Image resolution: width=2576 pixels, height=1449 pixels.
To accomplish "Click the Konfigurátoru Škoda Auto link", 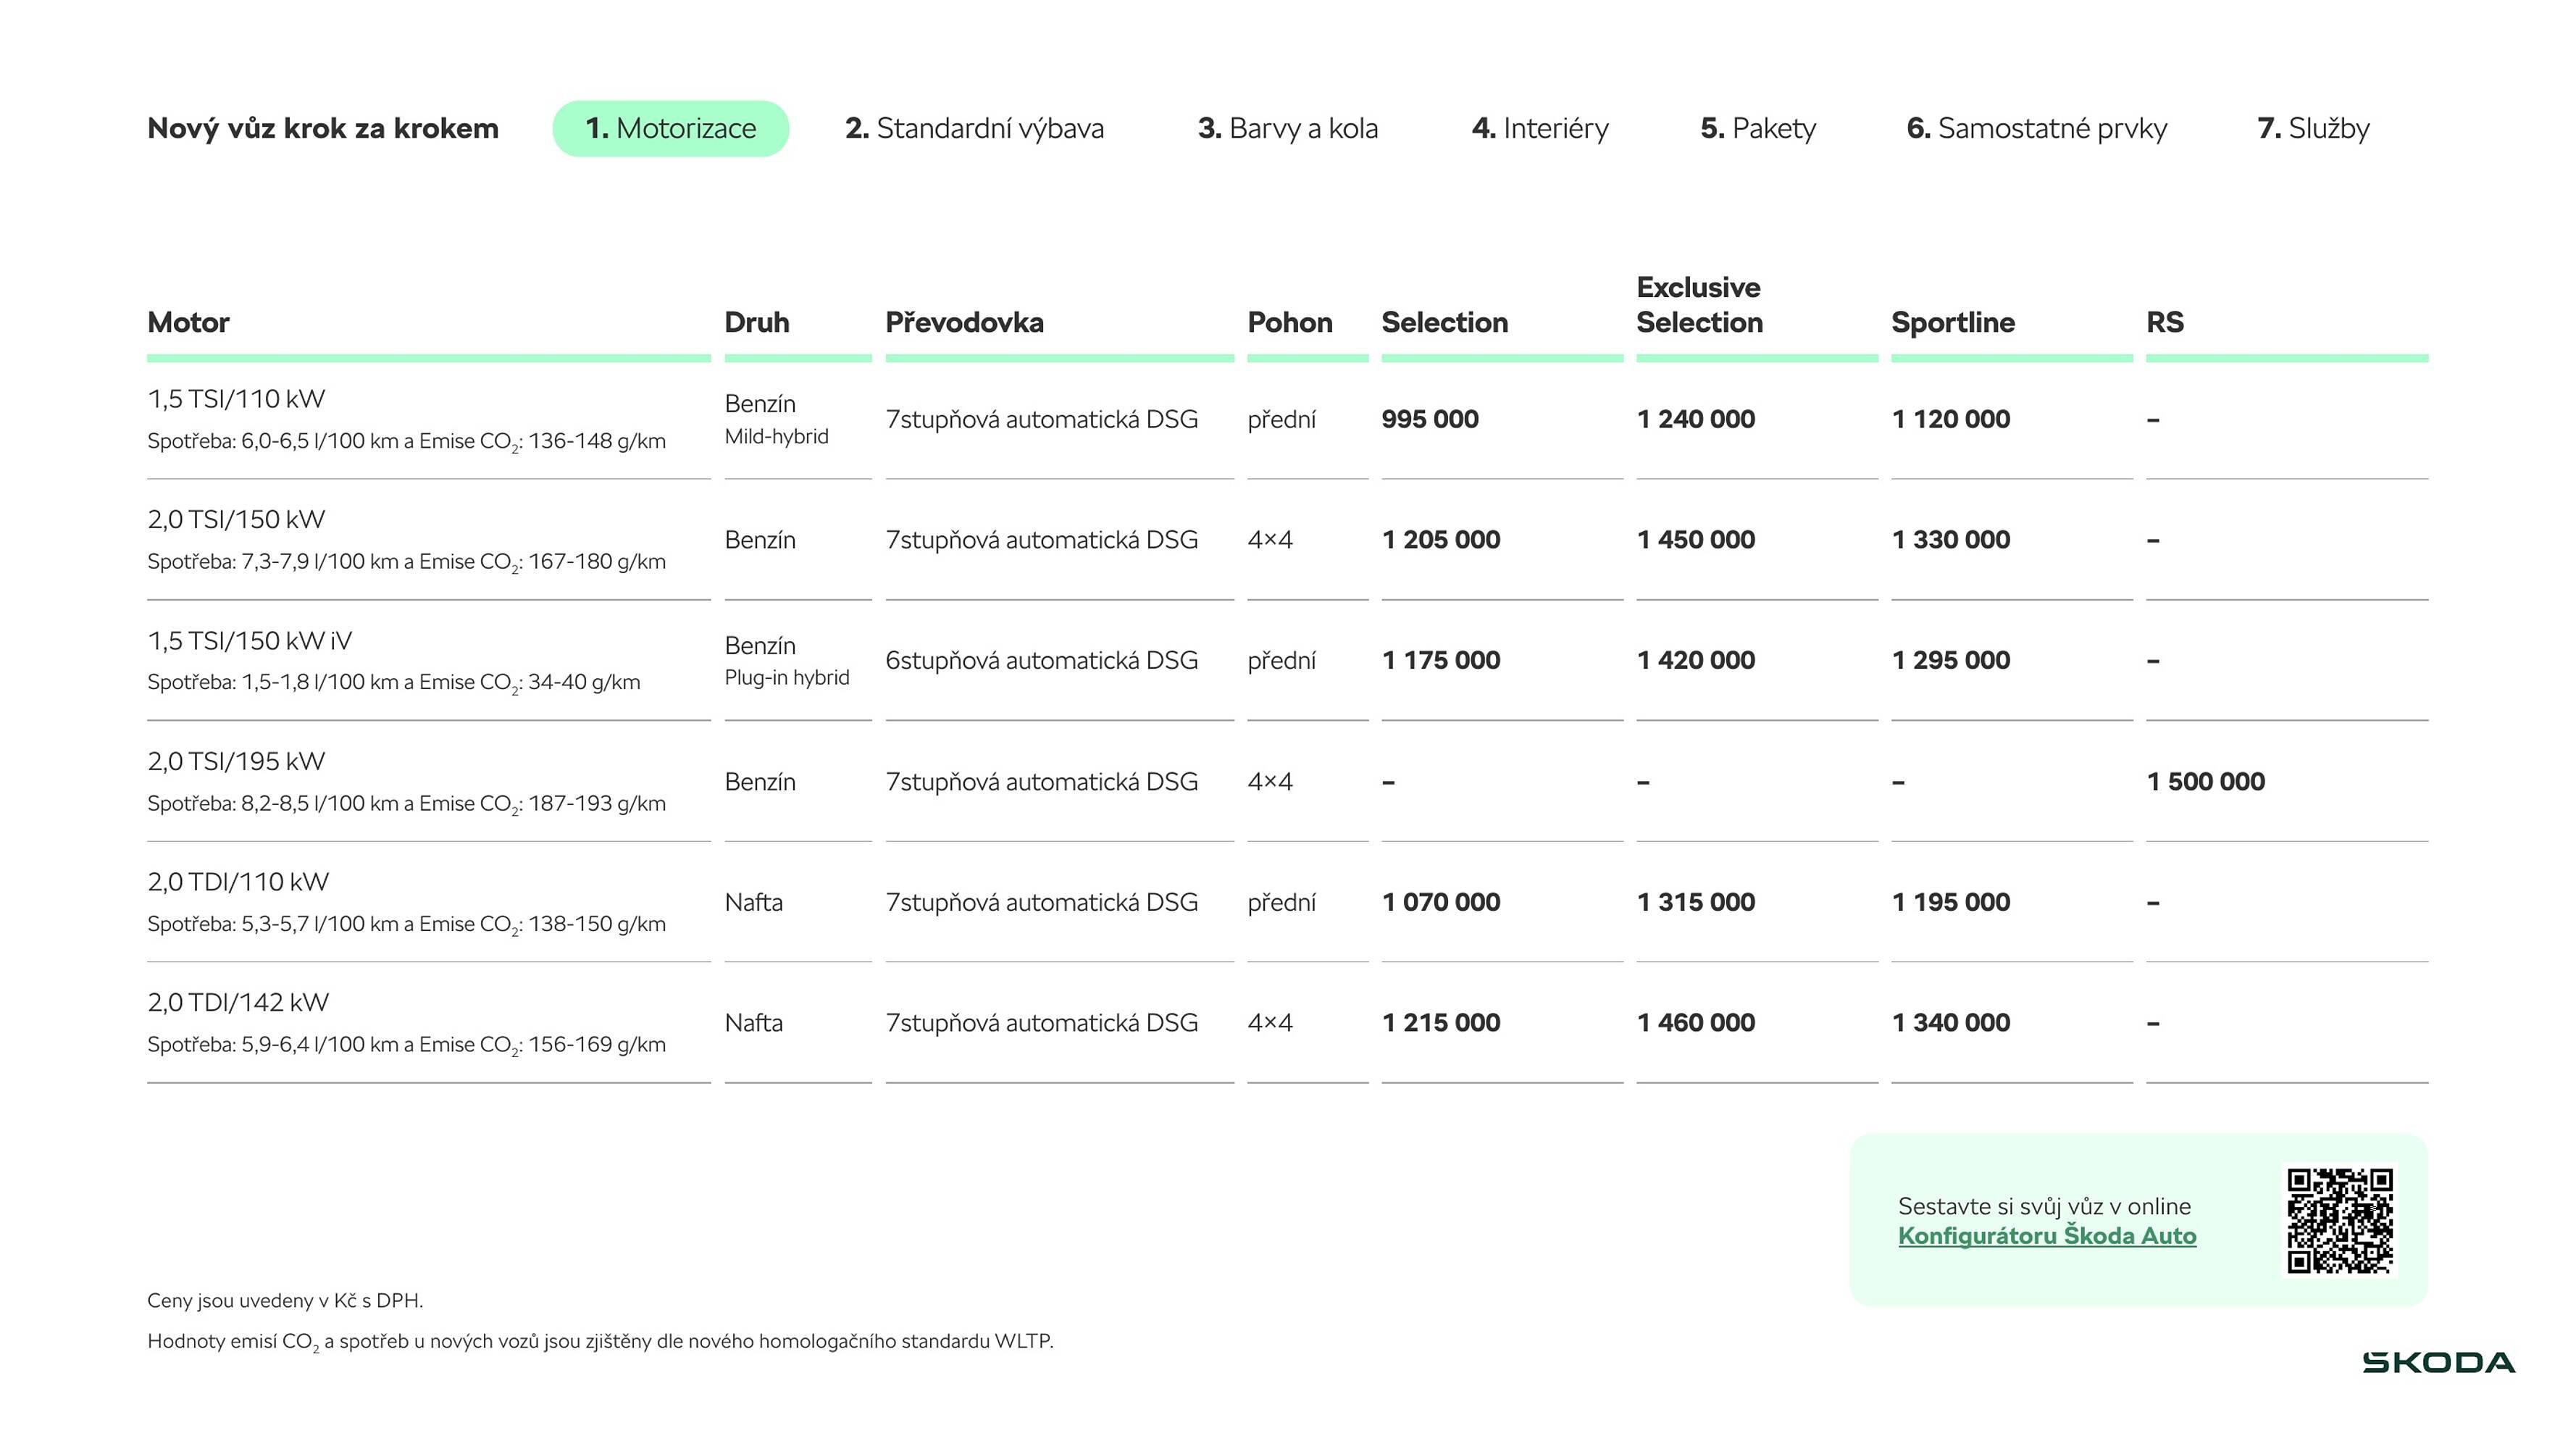I will click(2046, 1235).
